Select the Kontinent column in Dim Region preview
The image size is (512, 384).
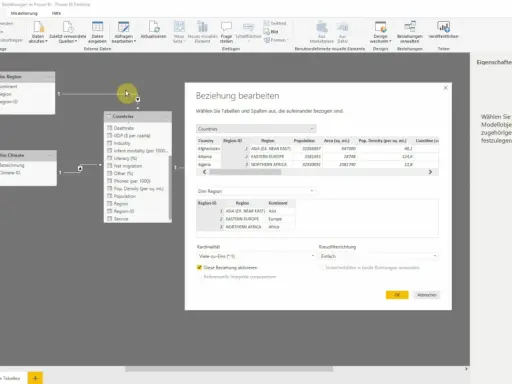(278, 203)
